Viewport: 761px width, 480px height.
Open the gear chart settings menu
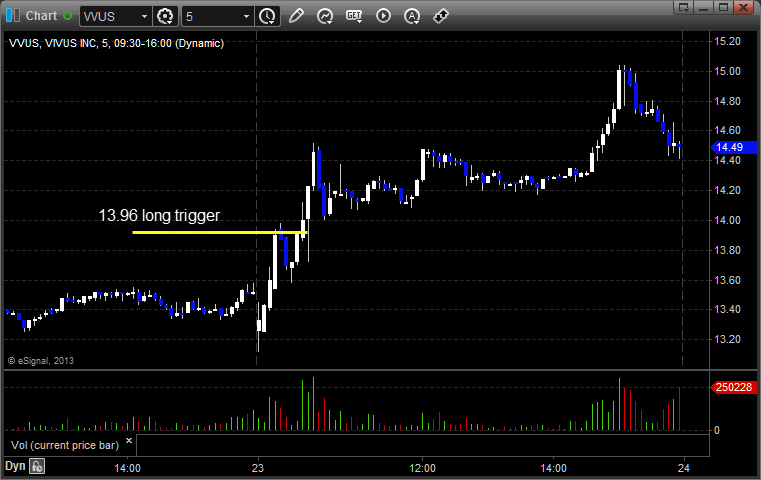click(x=165, y=17)
